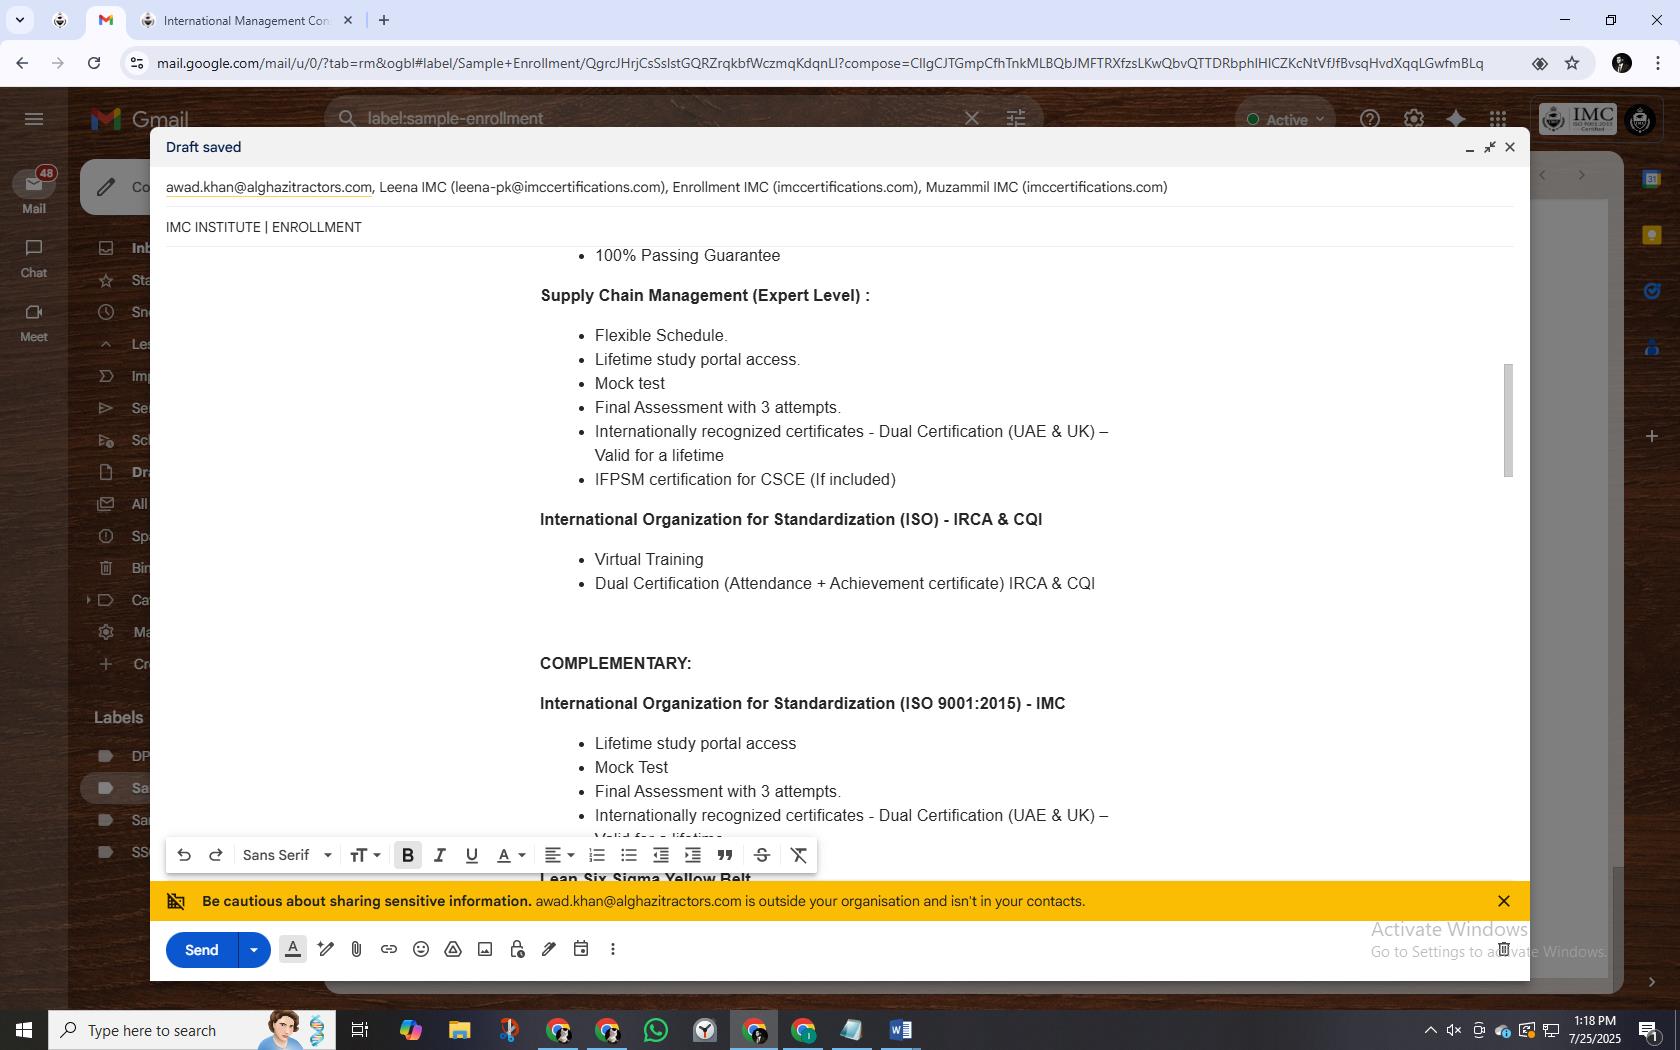Open Gmail settings gear icon

click(1413, 119)
